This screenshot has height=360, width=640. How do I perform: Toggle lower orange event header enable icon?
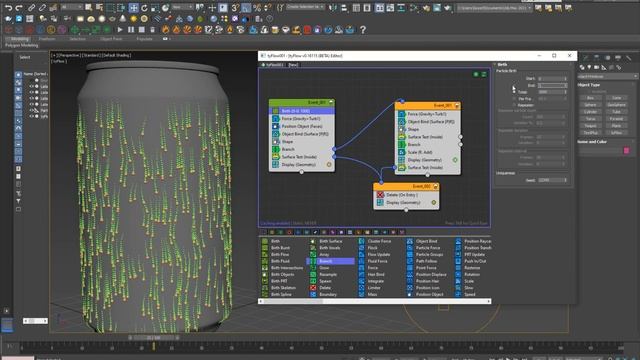tap(435, 187)
